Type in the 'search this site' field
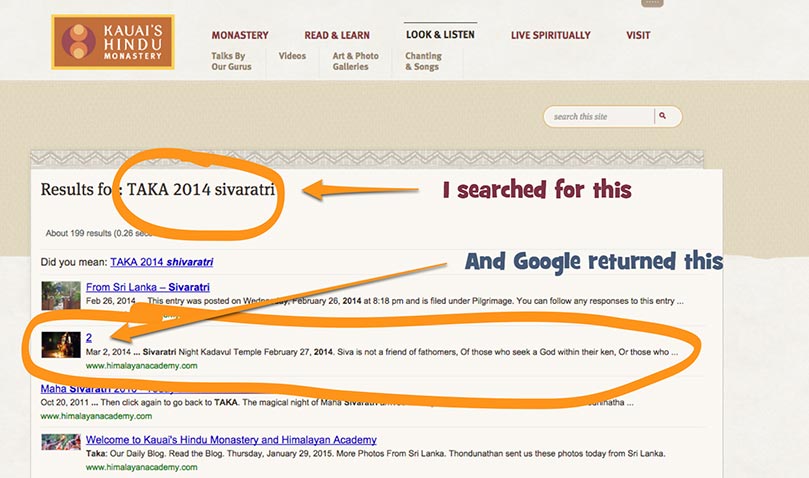Screen dimensions: 809x478 [x=600, y=117]
